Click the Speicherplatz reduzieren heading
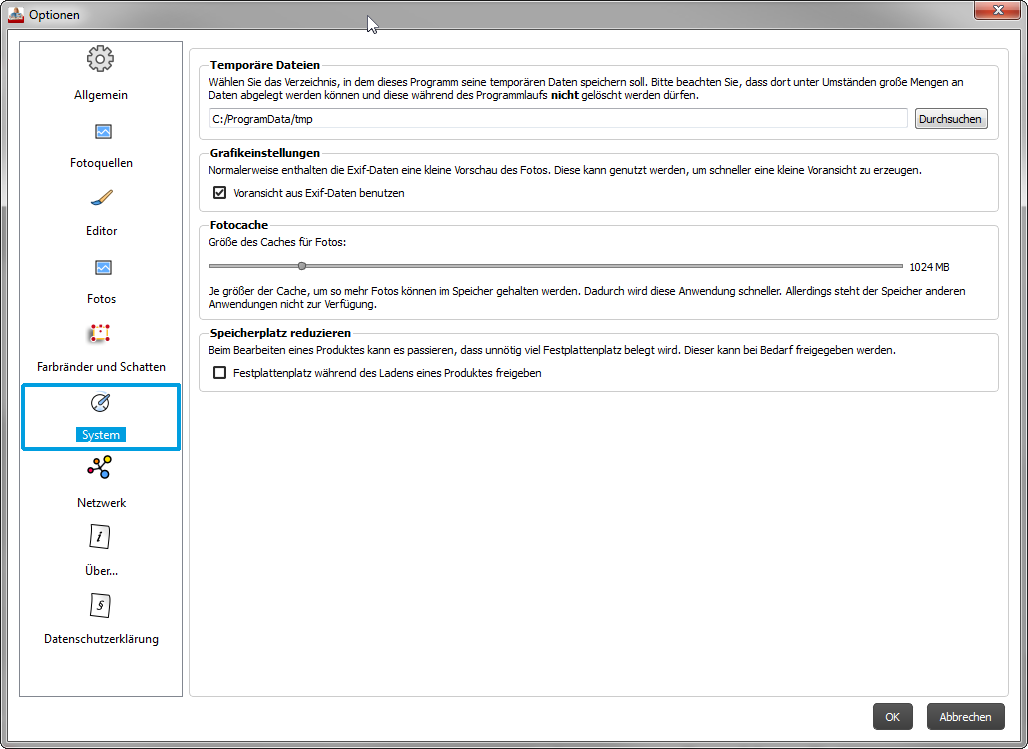 click(x=280, y=333)
